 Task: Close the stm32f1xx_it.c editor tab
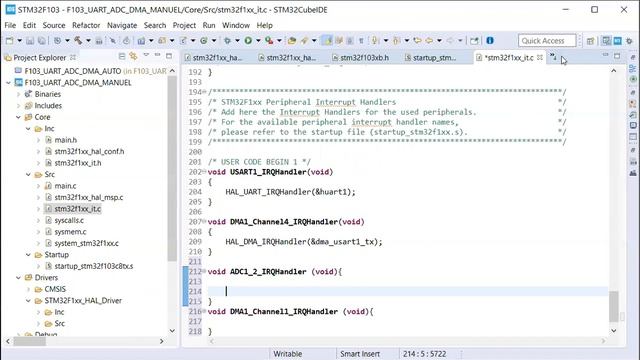click(x=540, y=57)
